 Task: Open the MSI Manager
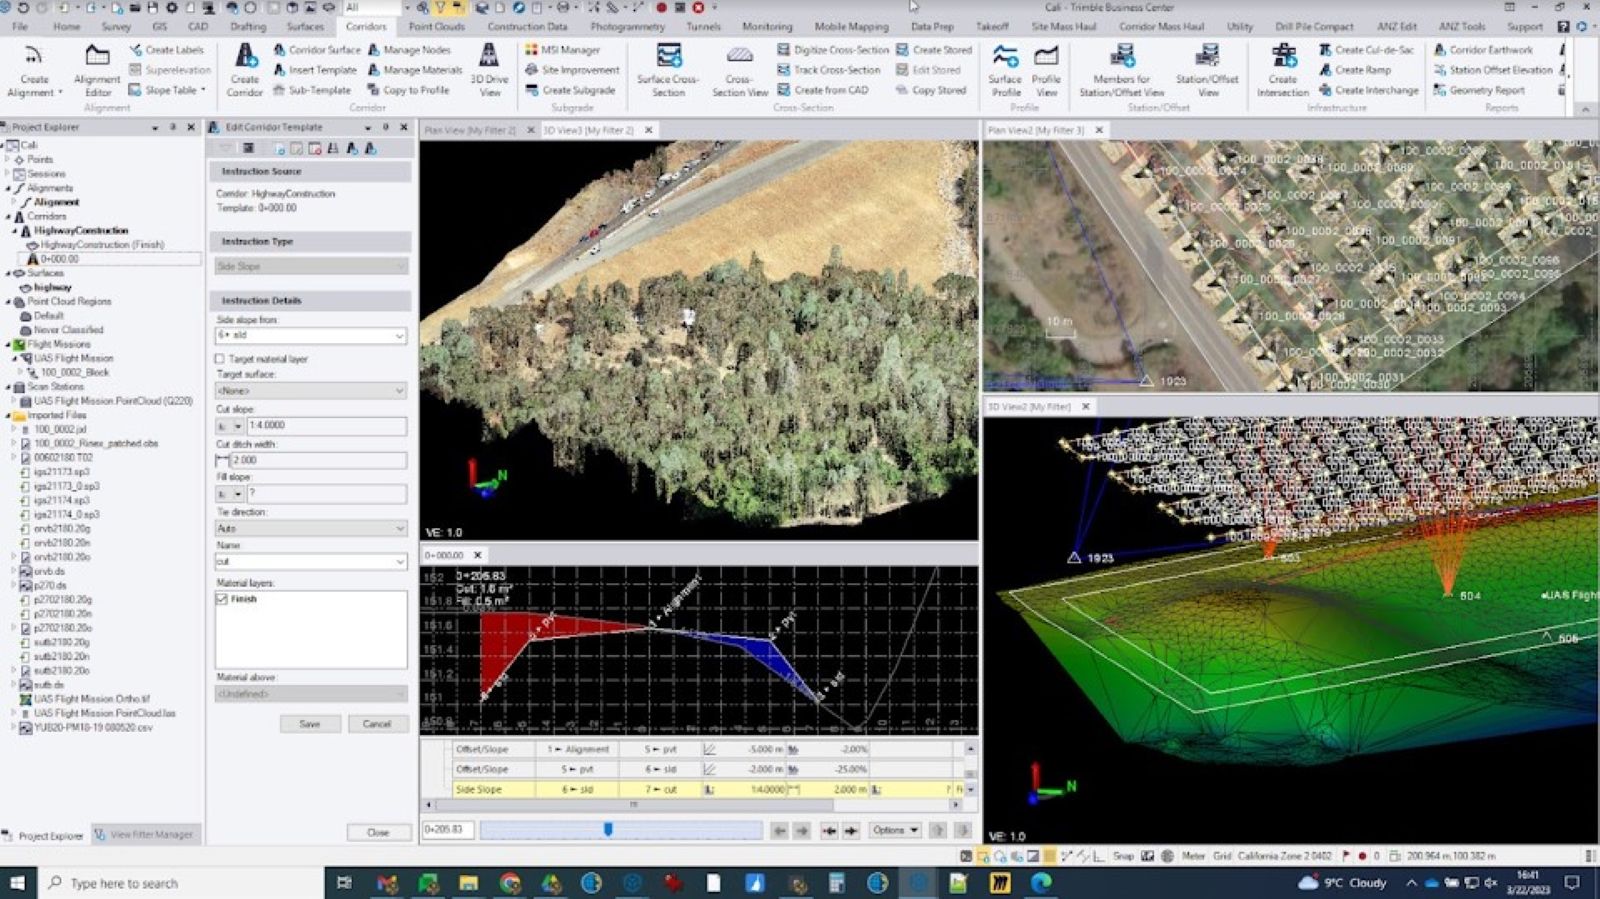pos(562,49)
